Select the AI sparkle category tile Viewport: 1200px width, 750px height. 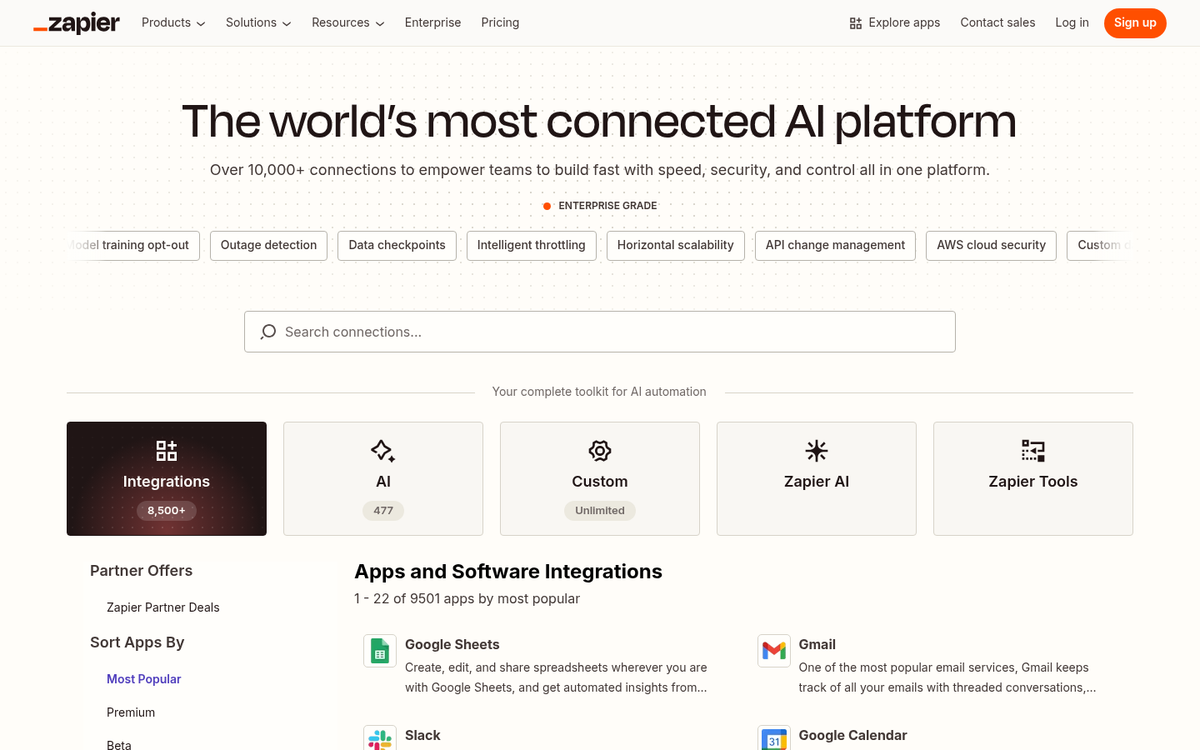(x=383, y=479)
